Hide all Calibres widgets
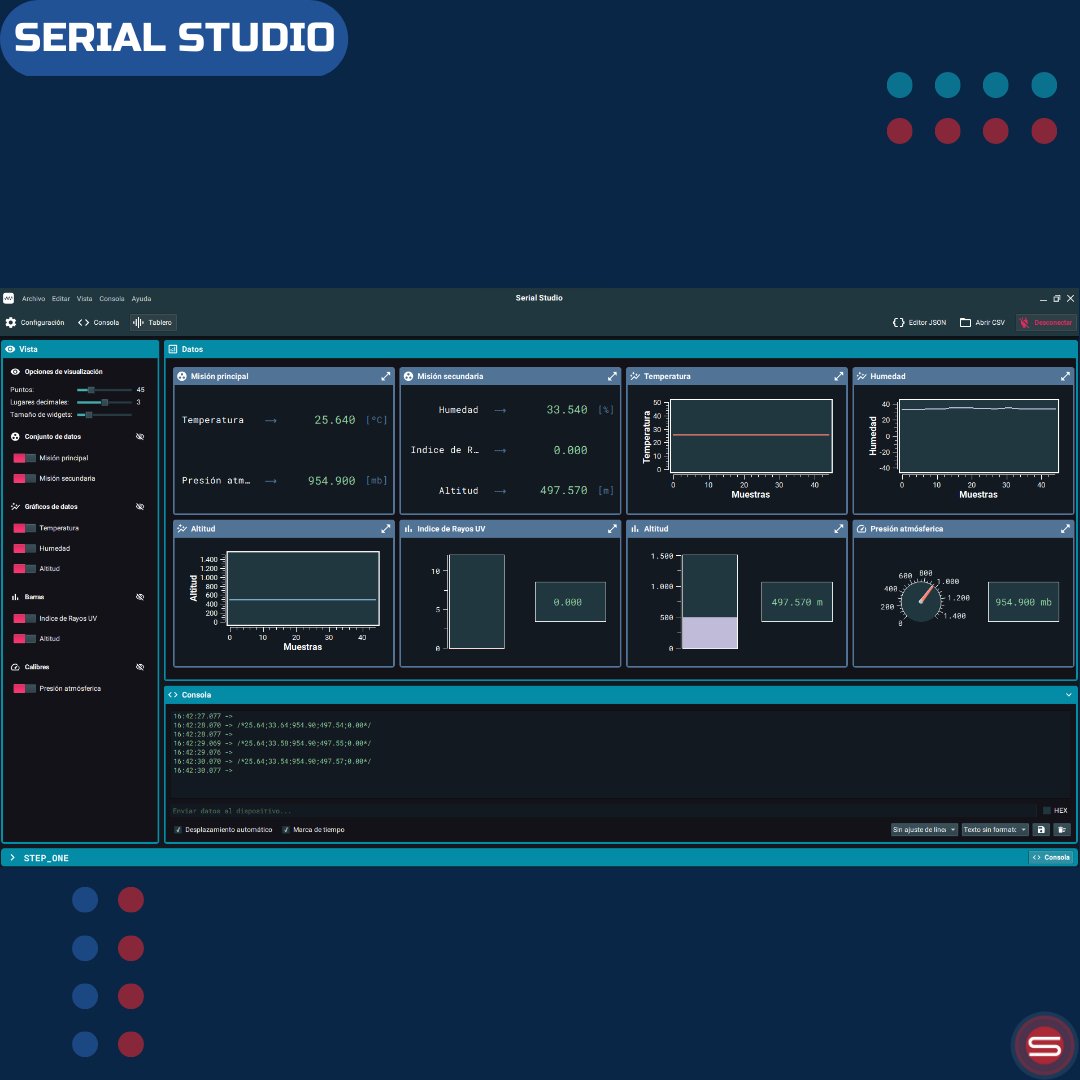Image resolution: width=1080 pixels, height=1080 pixels. click(x=140, y=667)
